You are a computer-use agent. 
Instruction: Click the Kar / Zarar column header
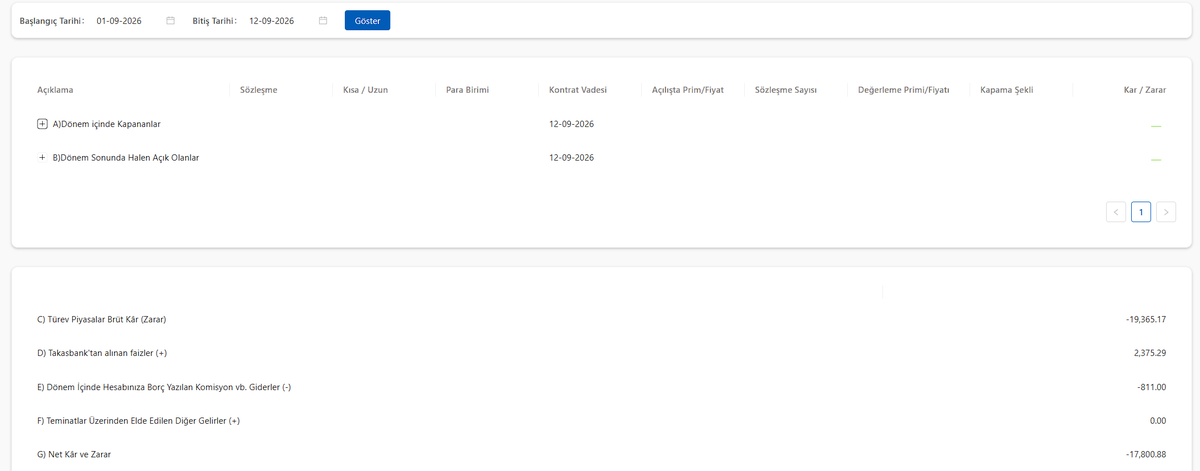1145,90
